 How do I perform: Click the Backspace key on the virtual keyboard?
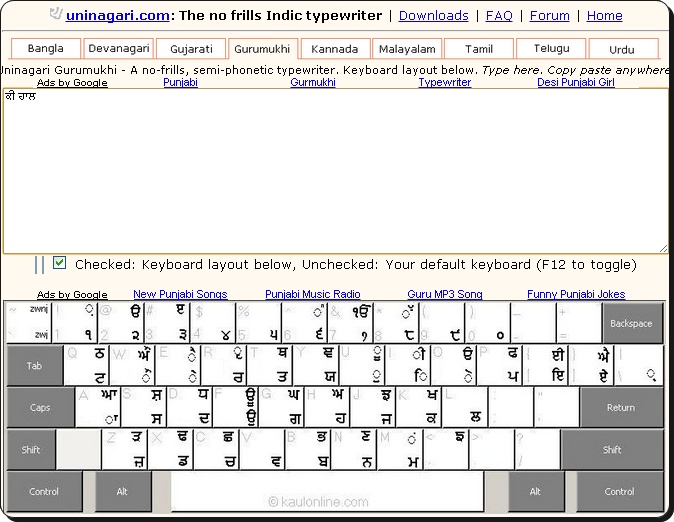tap(632, 323)
